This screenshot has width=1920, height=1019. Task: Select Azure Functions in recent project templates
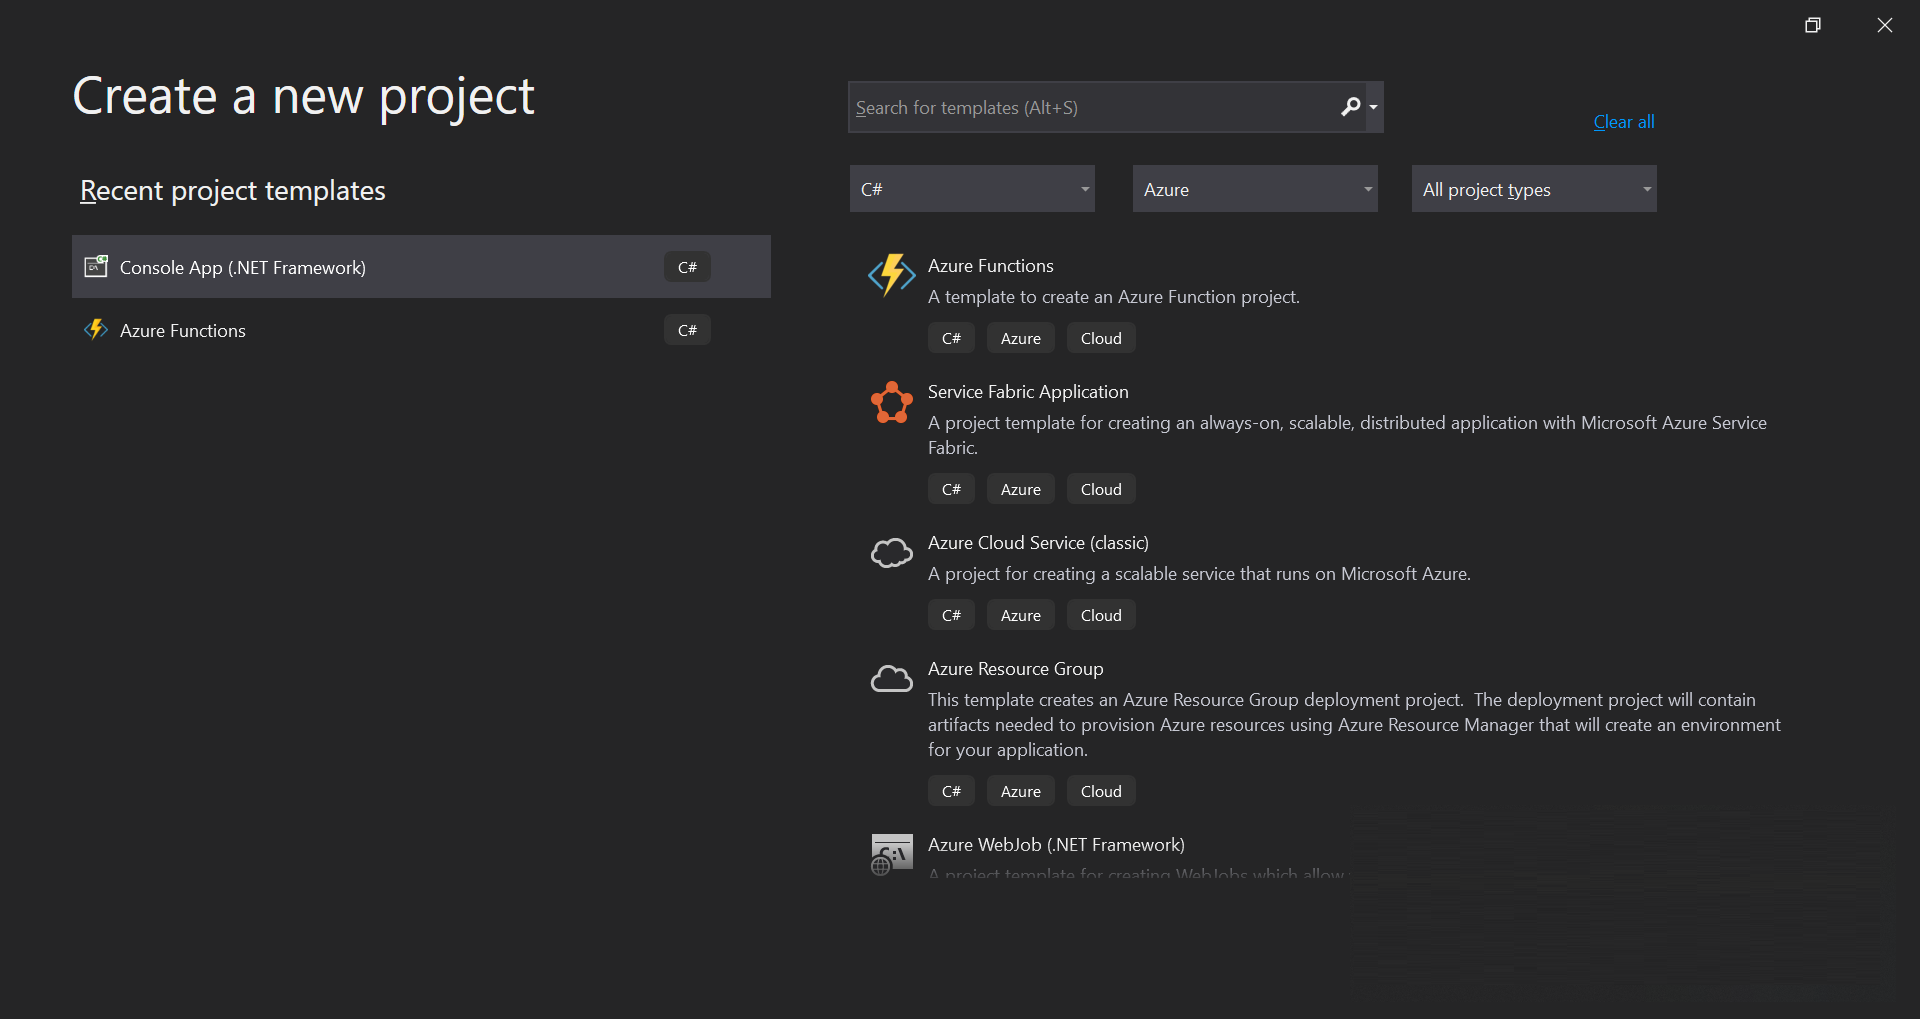pyautogui.click(x=421, y=330)
